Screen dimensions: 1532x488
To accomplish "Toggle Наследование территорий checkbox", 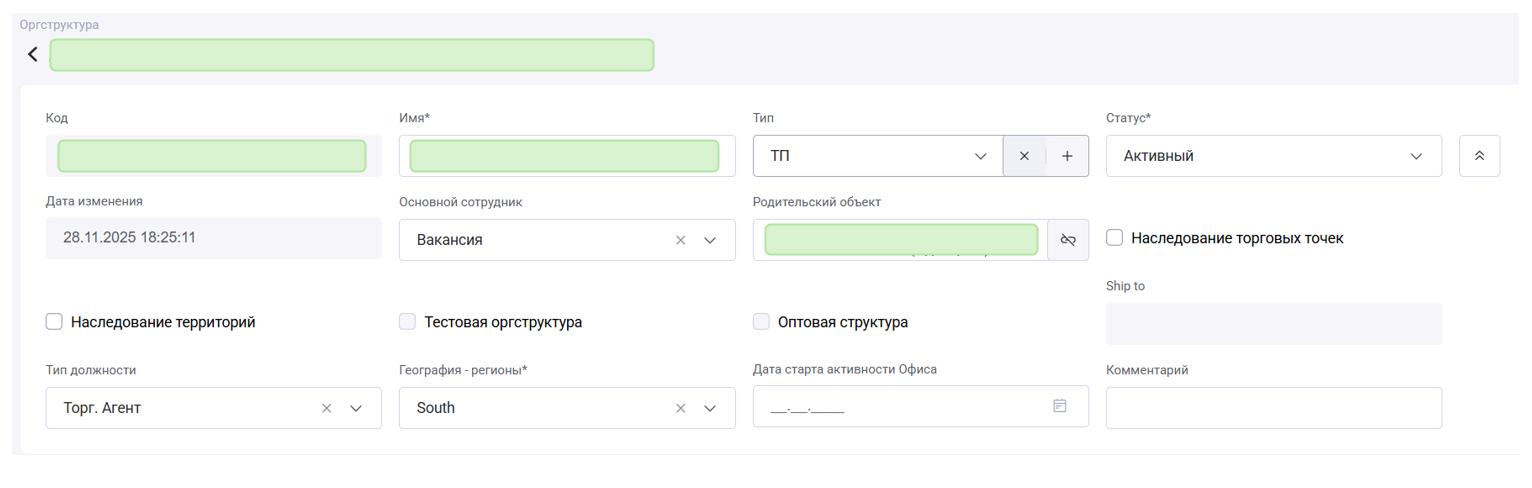I will [54, 322].
